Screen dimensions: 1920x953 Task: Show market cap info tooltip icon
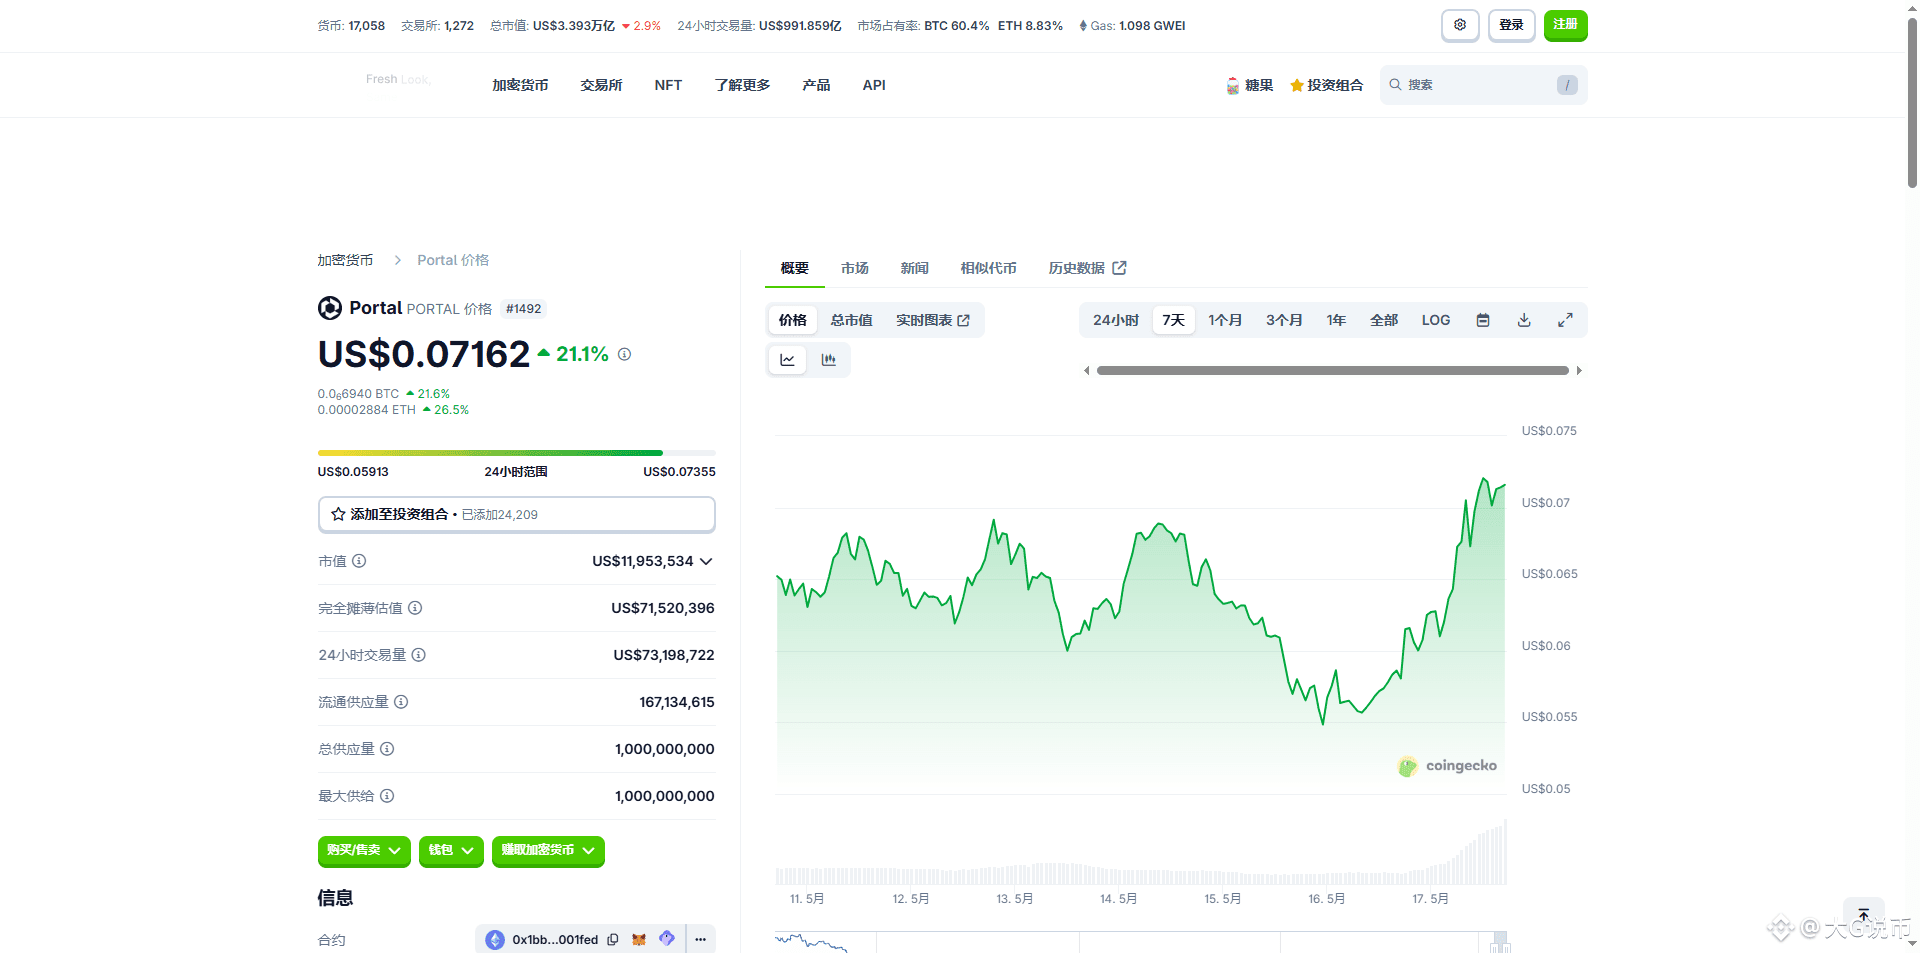coord(359,561)
